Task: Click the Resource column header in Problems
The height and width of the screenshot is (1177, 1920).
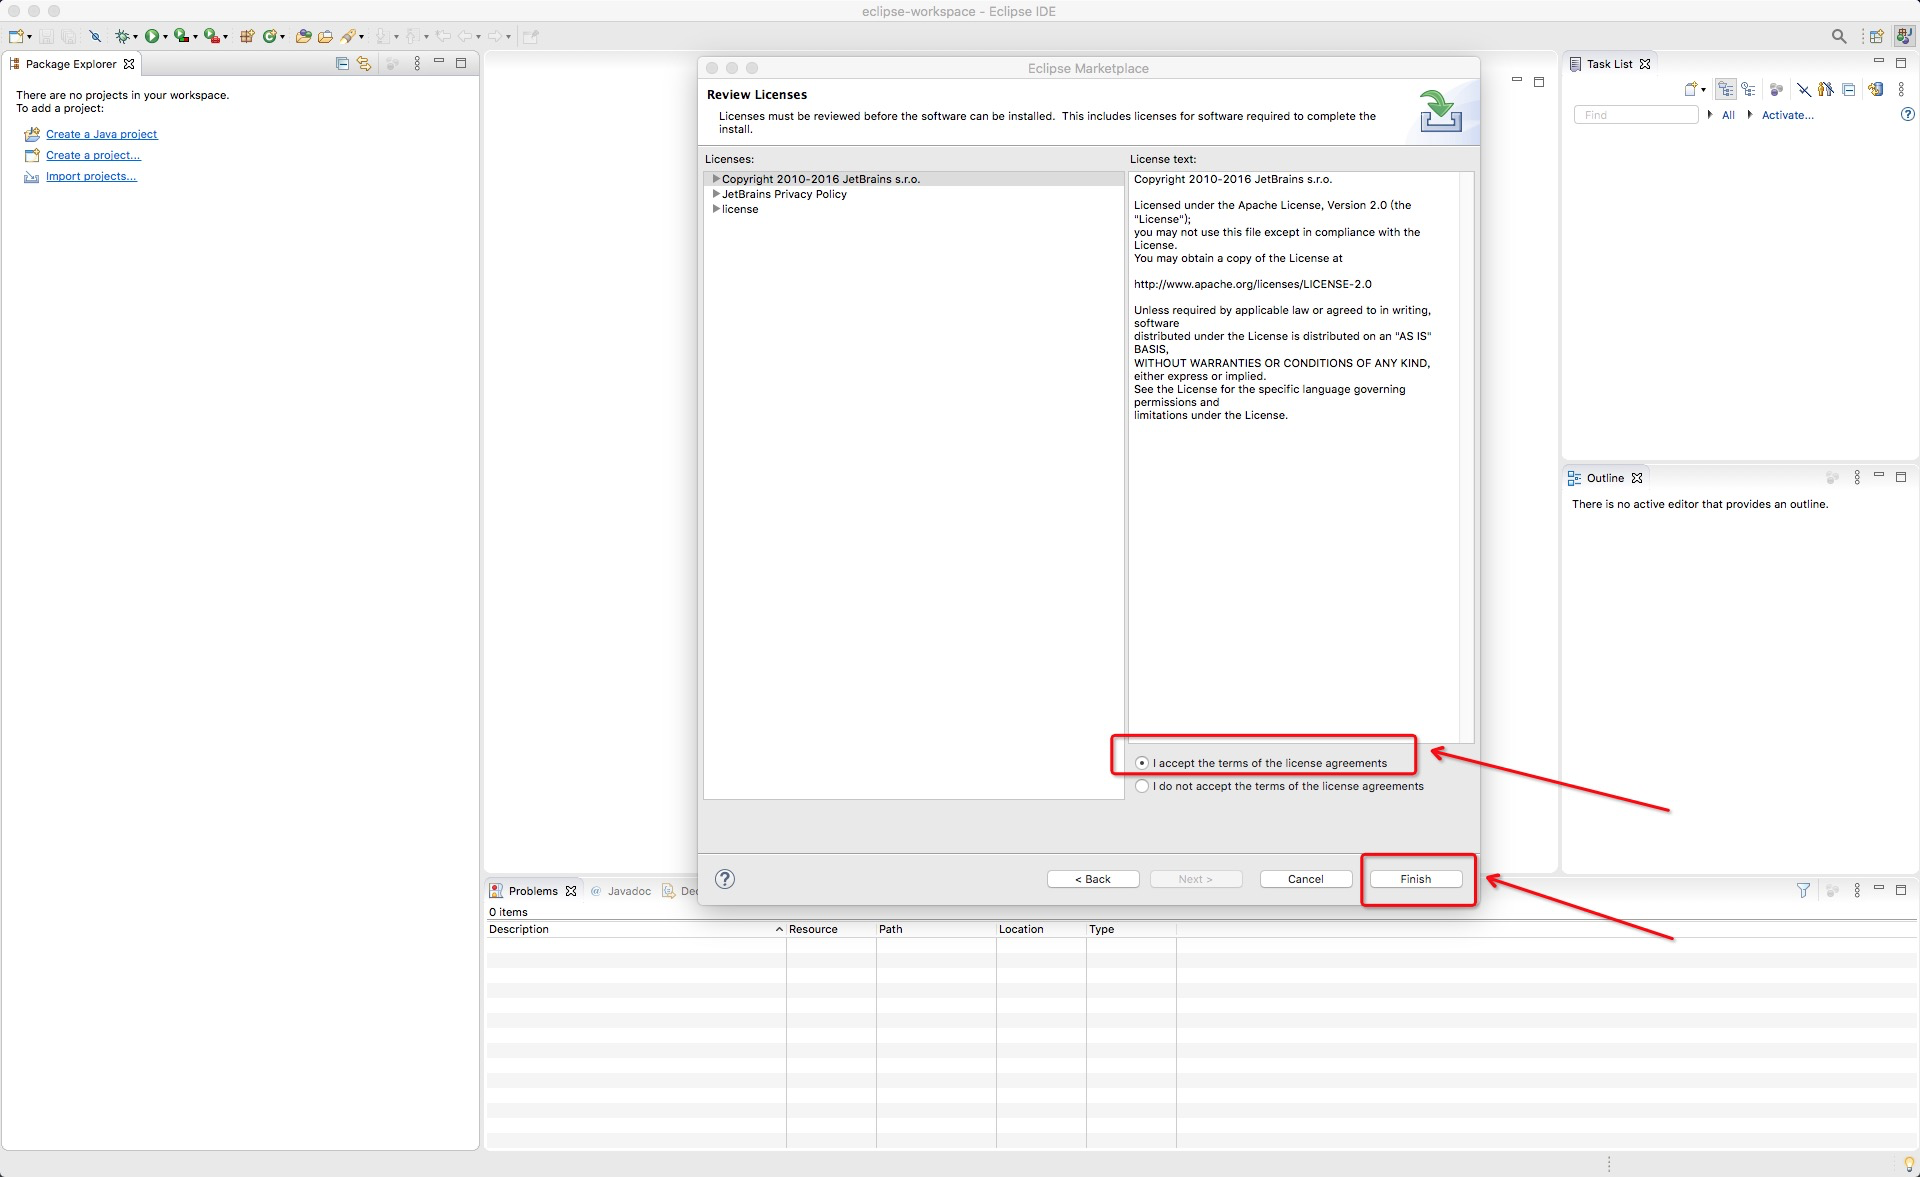Action: point(831,929)
